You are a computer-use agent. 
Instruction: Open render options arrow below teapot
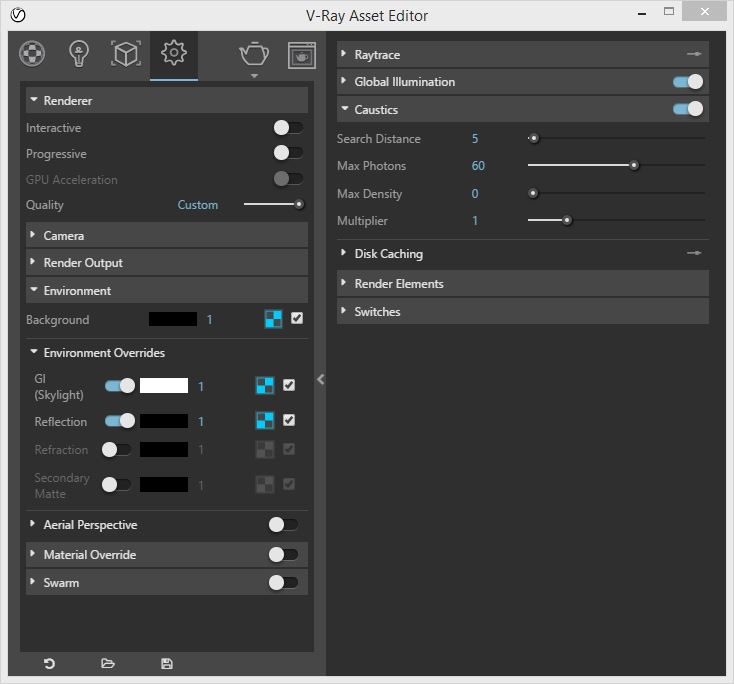[x=254, y=76]
